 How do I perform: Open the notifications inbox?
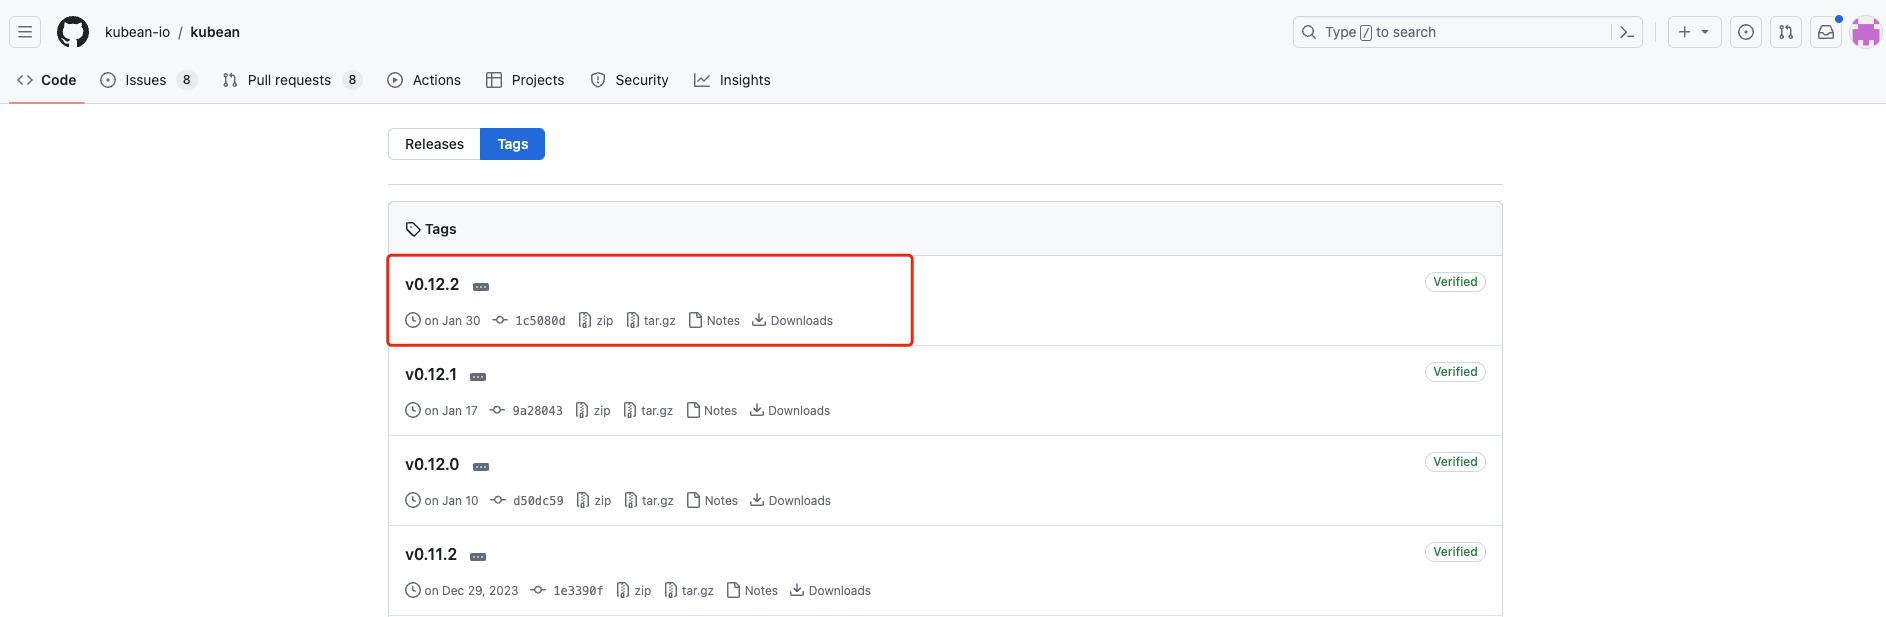[x=1825, y=32]
